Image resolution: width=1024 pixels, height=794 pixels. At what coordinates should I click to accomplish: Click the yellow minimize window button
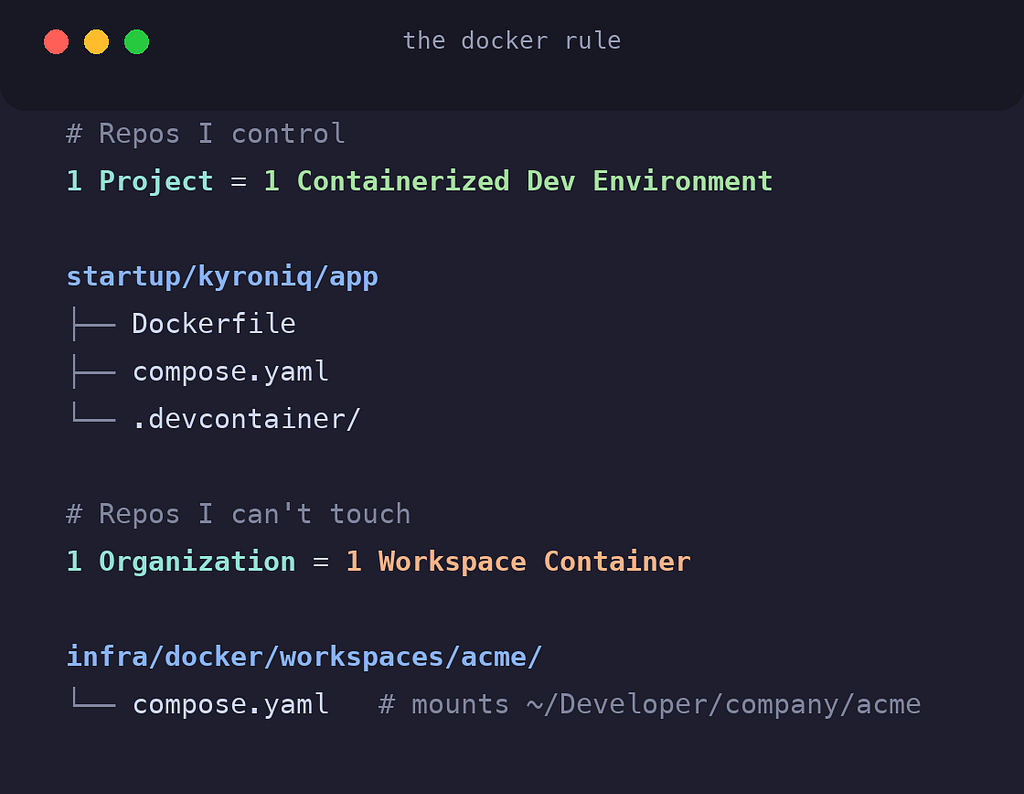tap(97, 42)
